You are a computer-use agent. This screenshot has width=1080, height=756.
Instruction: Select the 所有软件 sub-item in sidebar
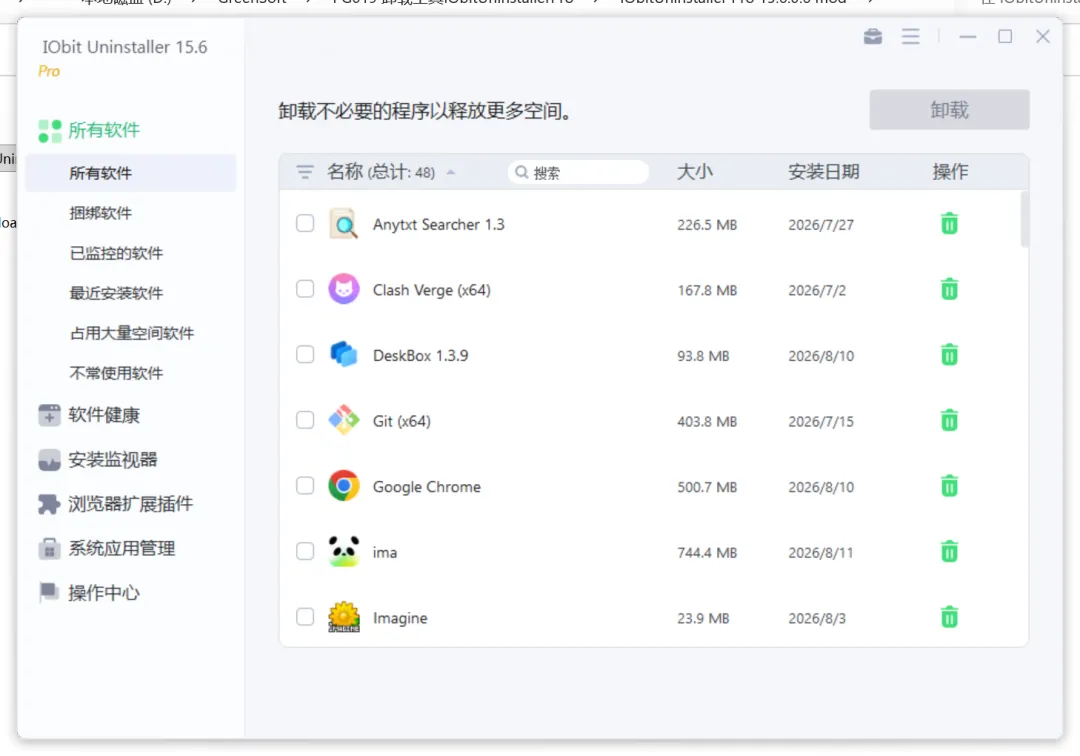(x=131, y=173)
